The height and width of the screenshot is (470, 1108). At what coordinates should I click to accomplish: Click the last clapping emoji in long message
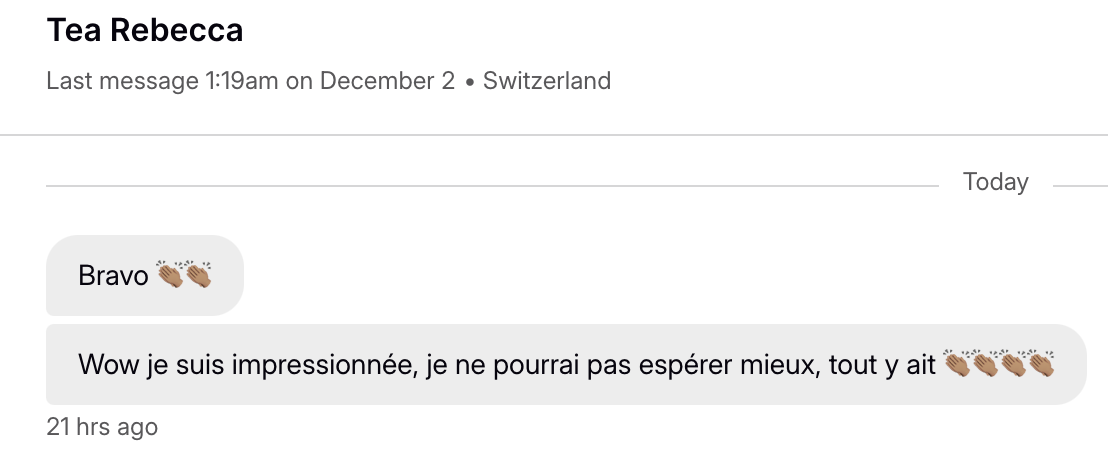click(x=1041, y=365)
